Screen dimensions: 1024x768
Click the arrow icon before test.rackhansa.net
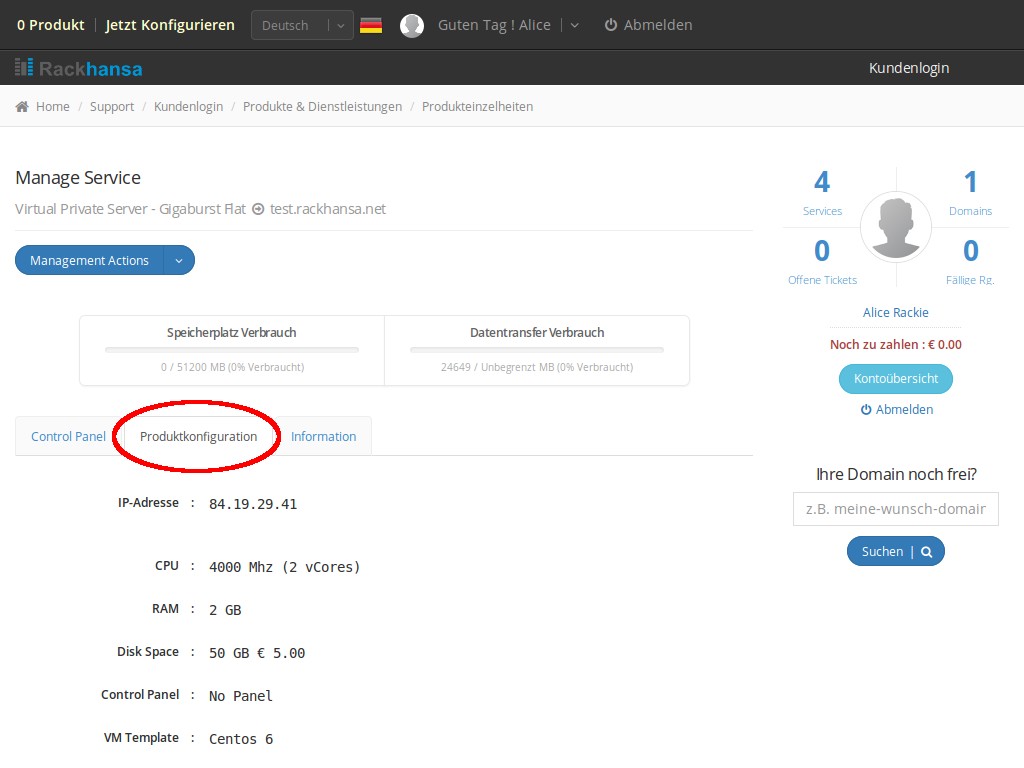(x=258, y=209)
